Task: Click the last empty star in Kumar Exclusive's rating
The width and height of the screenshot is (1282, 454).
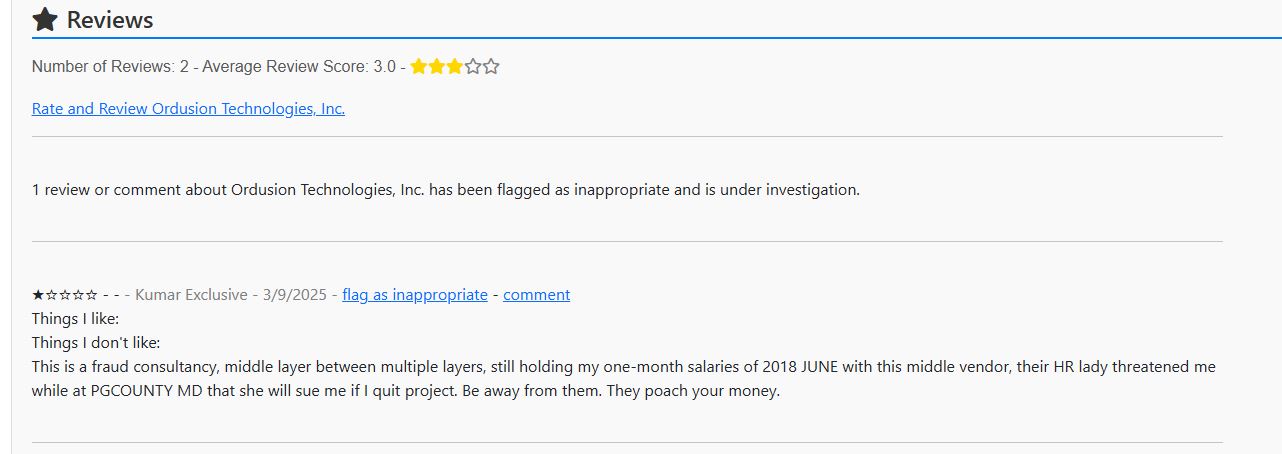Action: coord(92,295)
